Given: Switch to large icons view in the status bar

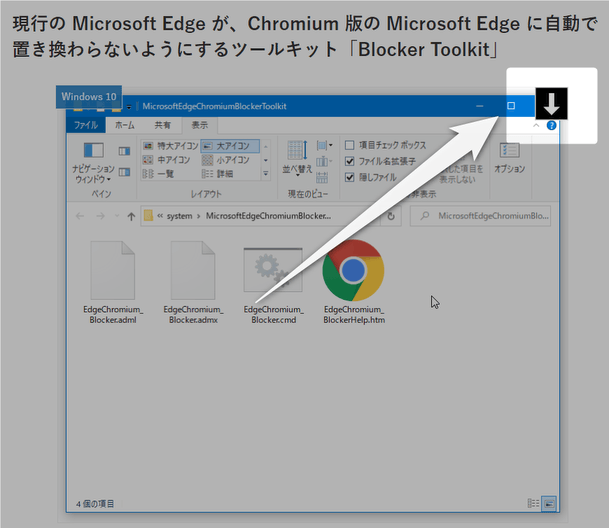Looking at the screenshot, I should [549, 504].
